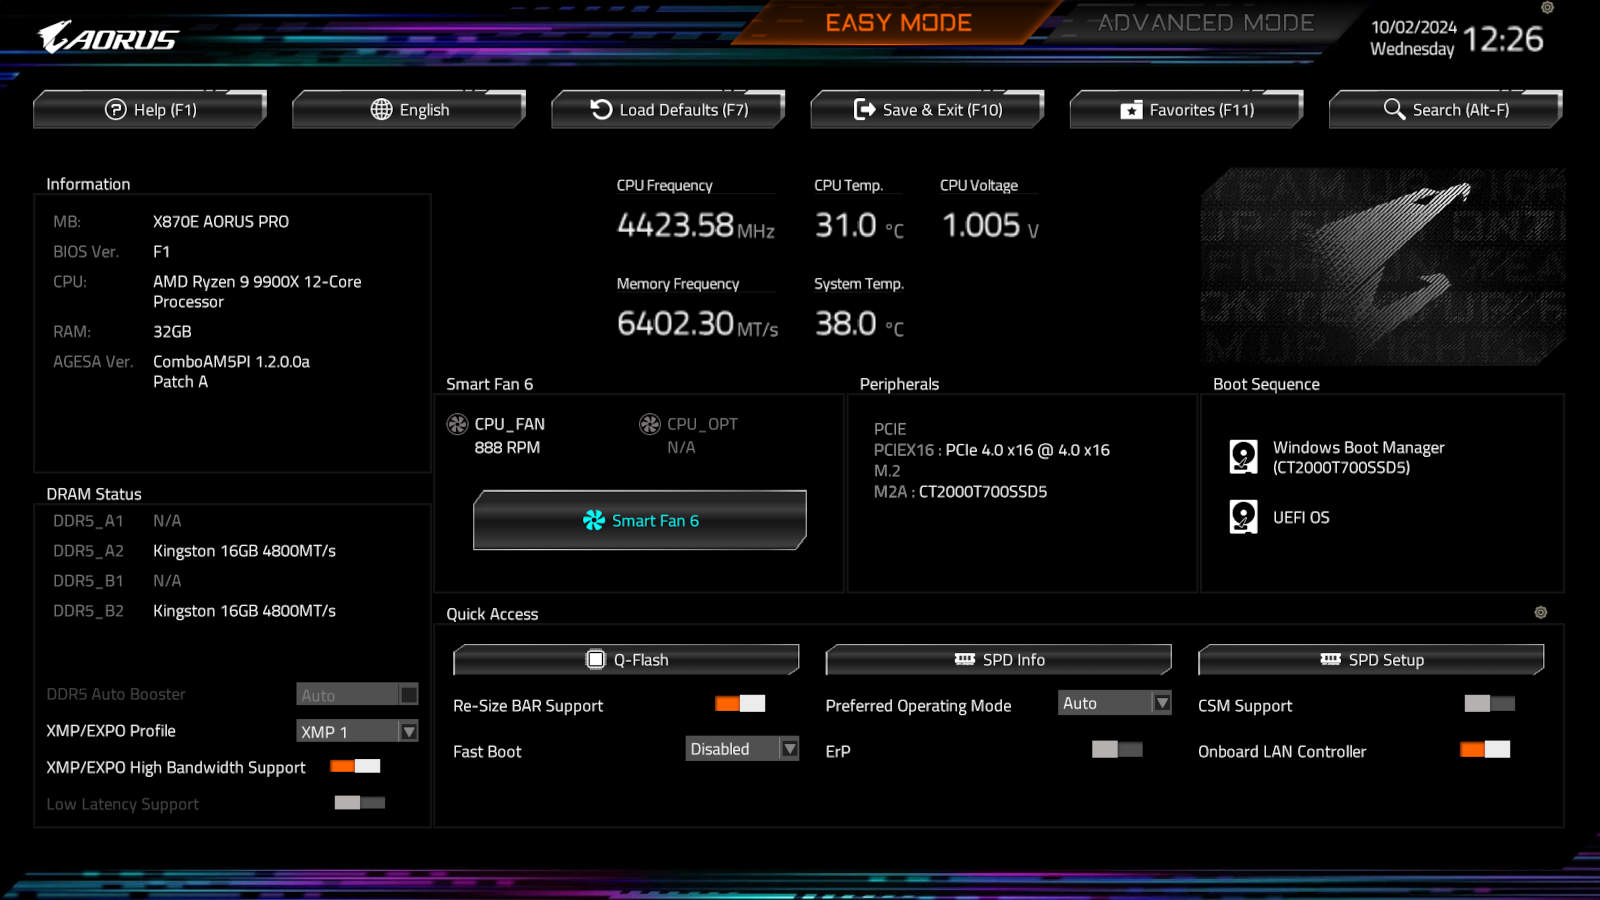The width and height of the screenshot is (1600, 900).
Task: Click AMD Ryzen 9 9900X CPU text
Action: (257, 292)
